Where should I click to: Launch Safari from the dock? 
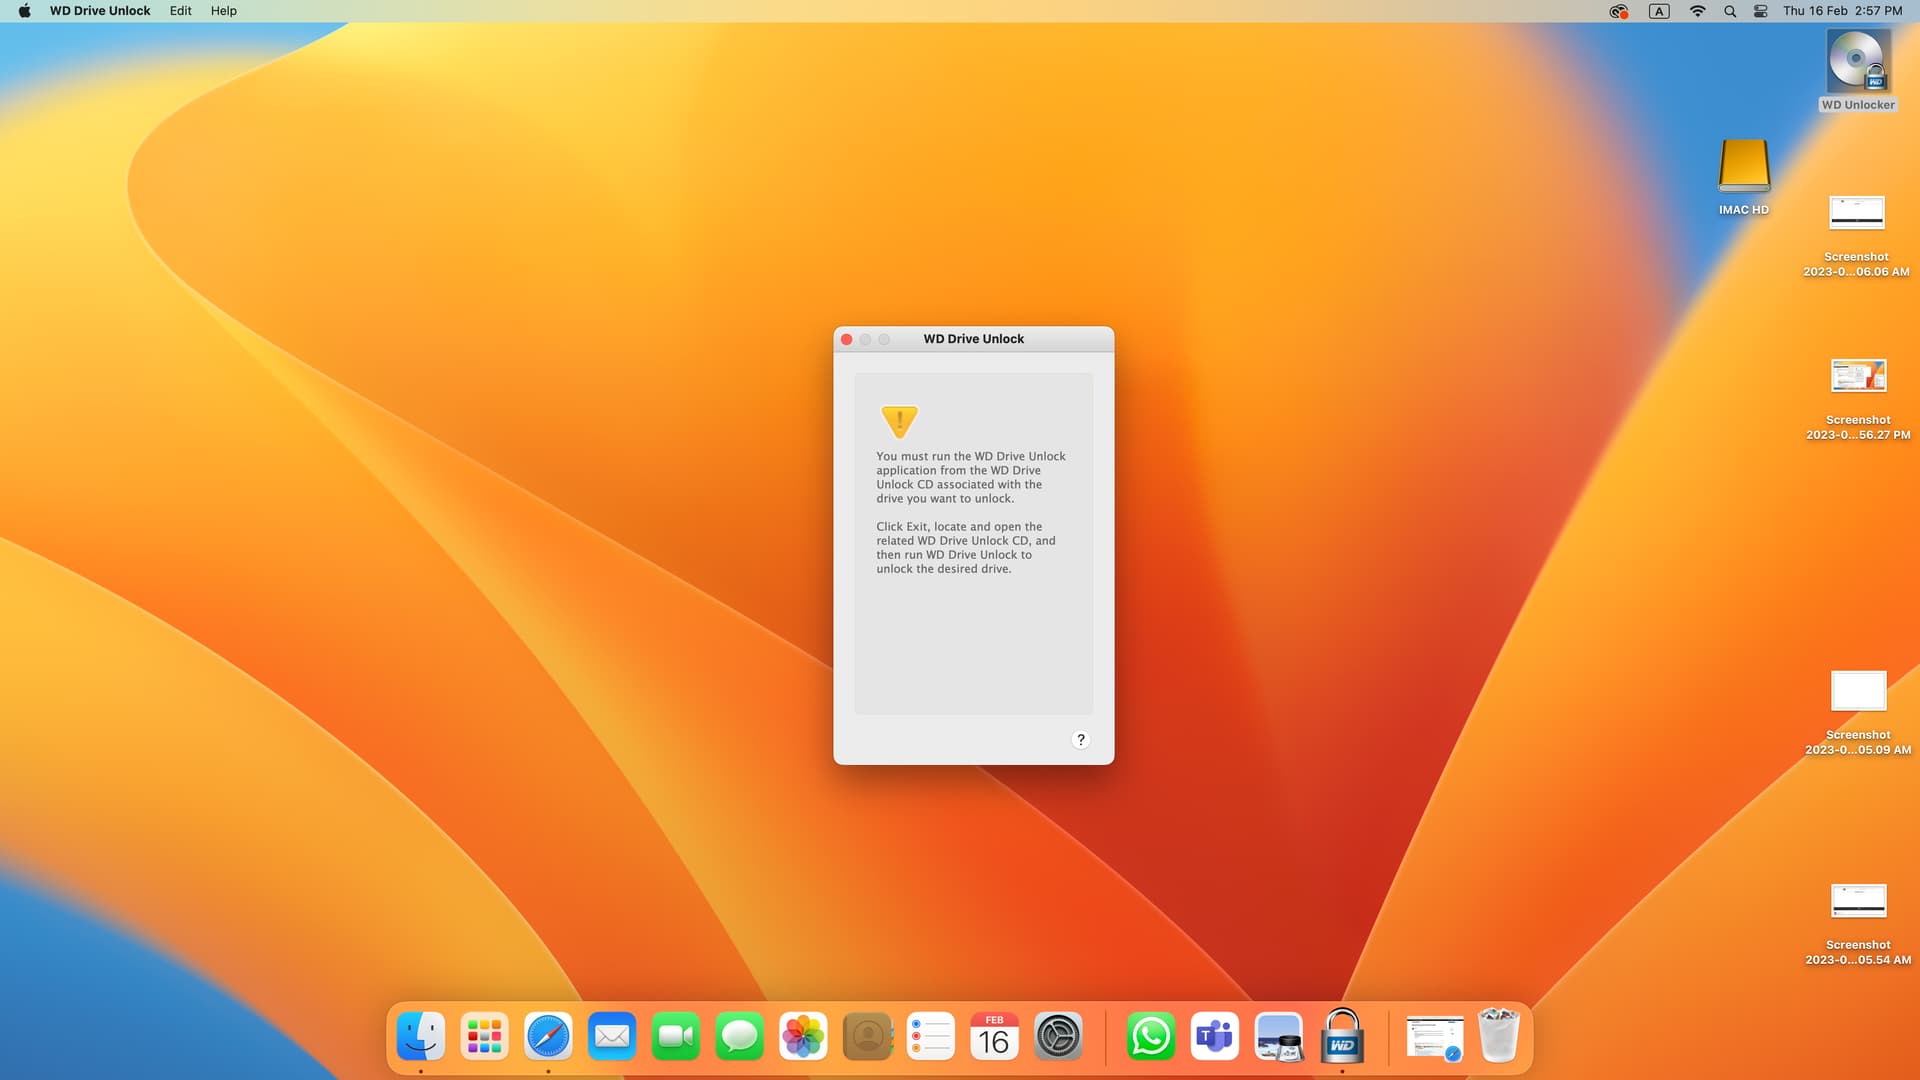[x=548, y=1037]
